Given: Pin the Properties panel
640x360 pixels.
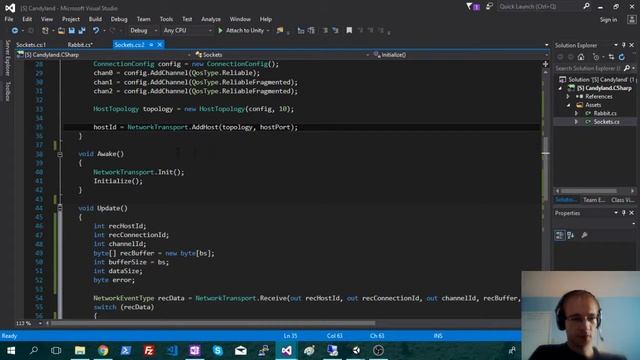Looking at the screenshot, I should coord(624,213).
